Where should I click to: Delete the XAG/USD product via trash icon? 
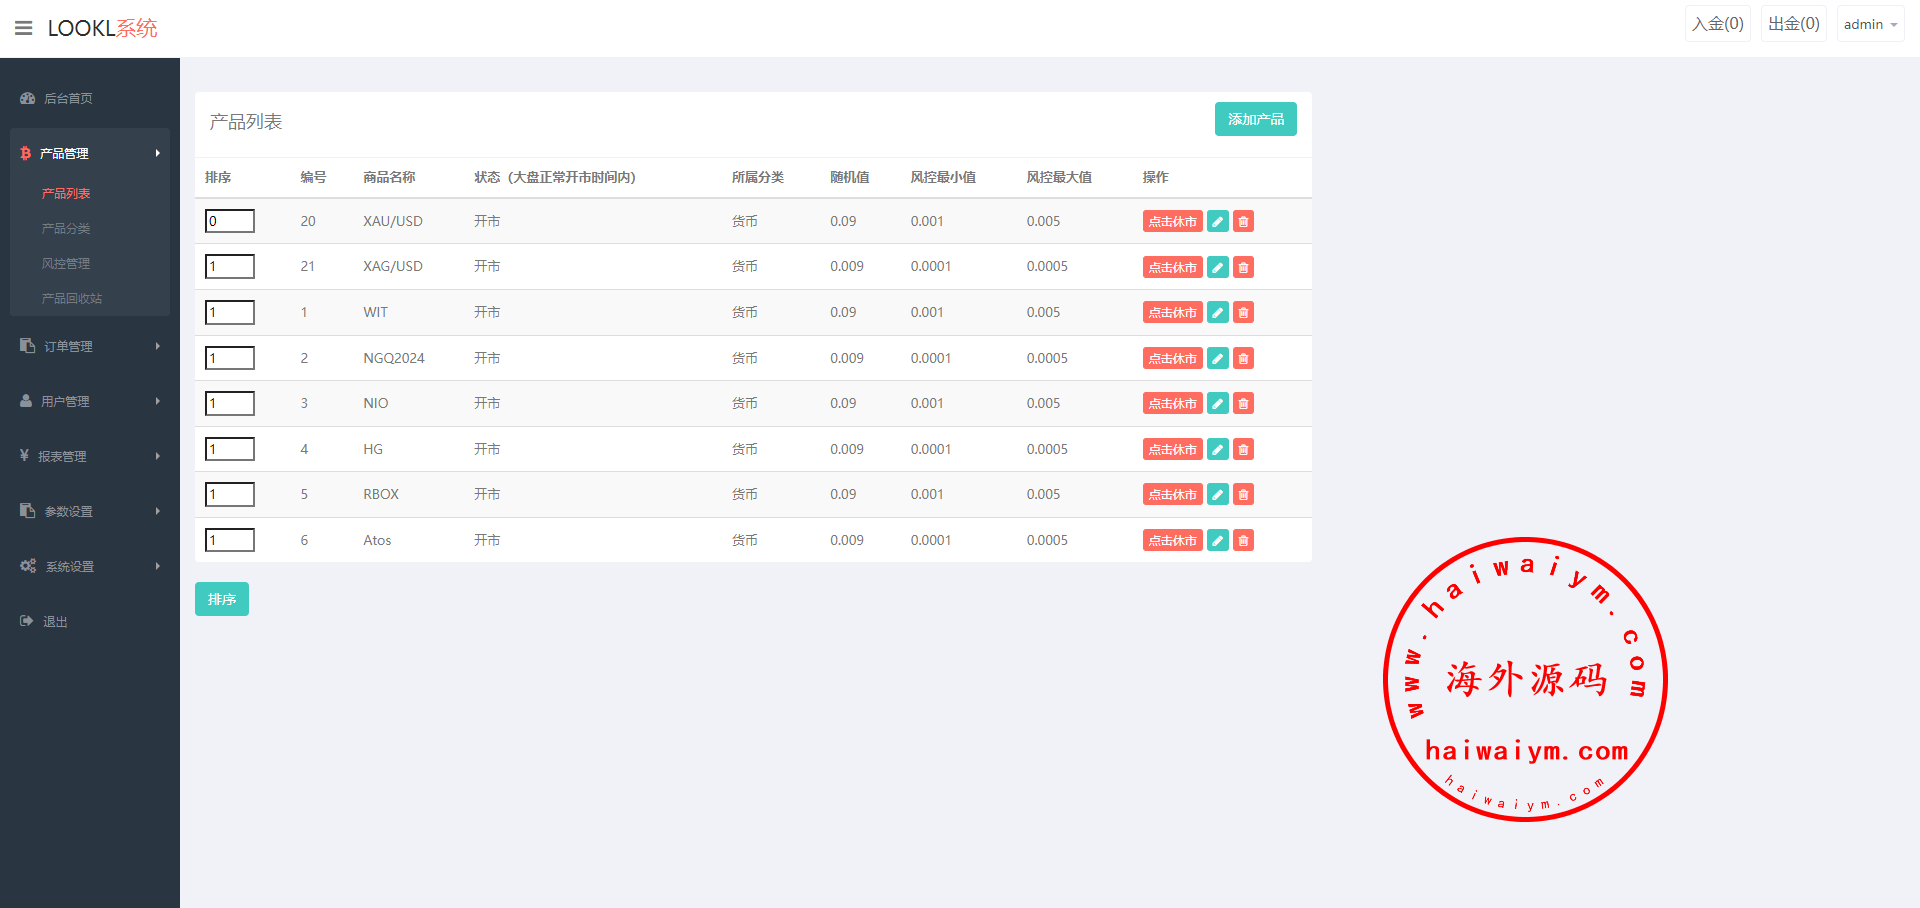(1243, 267)
